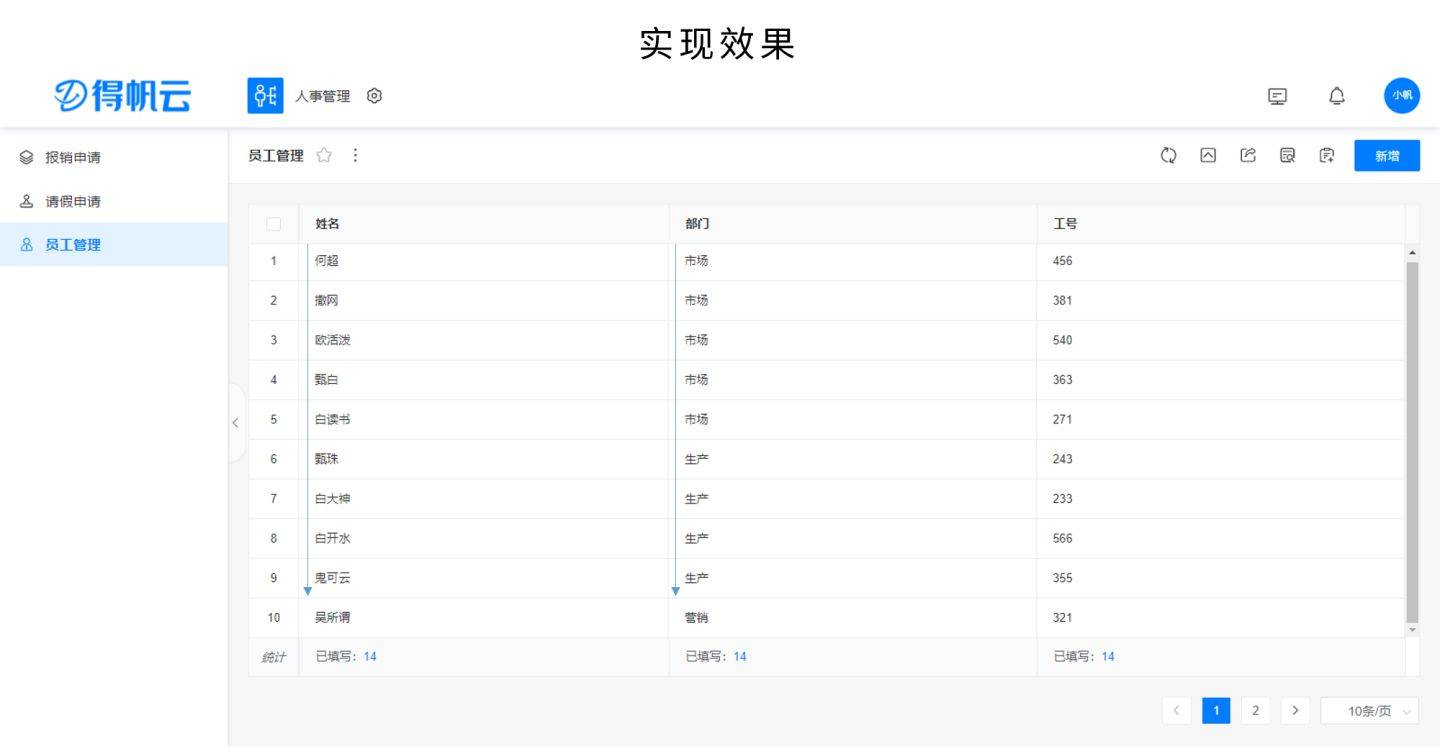Open the record view/search icon near 新增
This screenshot has height=752, width=1440.
coord(1287,155)
